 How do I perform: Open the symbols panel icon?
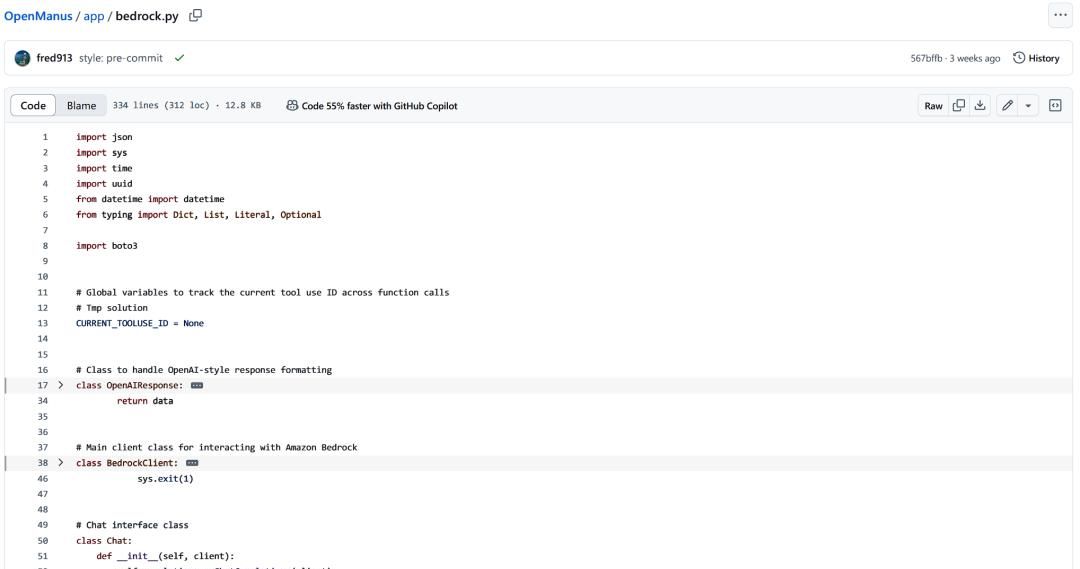pos(1054,106)
